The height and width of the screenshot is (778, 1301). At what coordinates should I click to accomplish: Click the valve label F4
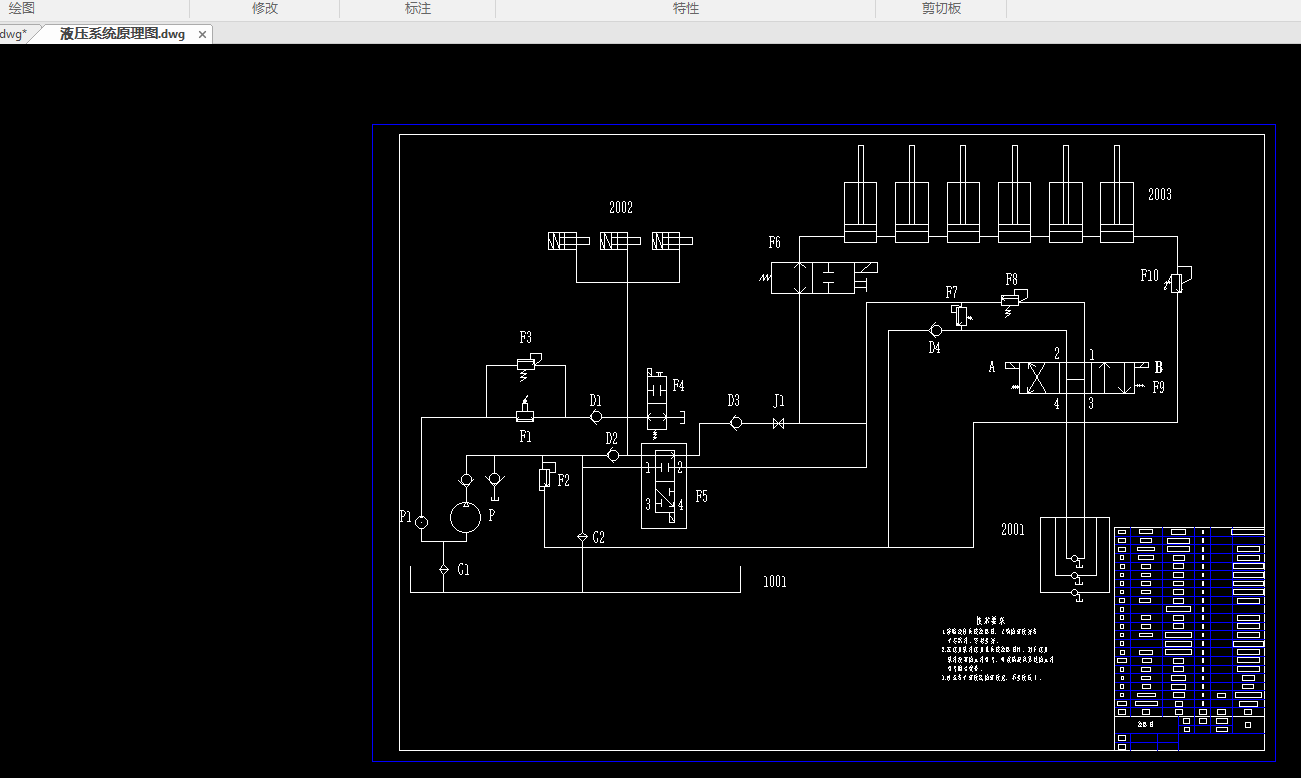tap(678, 385)
